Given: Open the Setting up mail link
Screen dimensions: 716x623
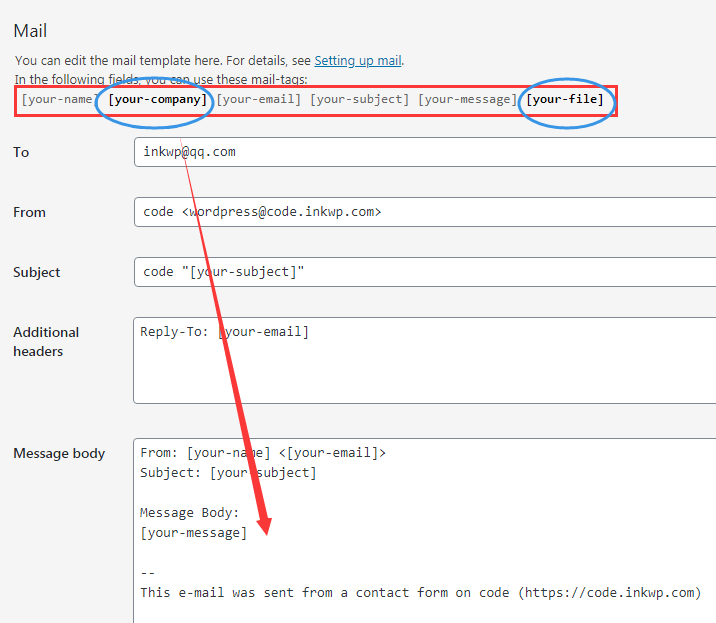Looking at the screenshot, I should [358, 60].
